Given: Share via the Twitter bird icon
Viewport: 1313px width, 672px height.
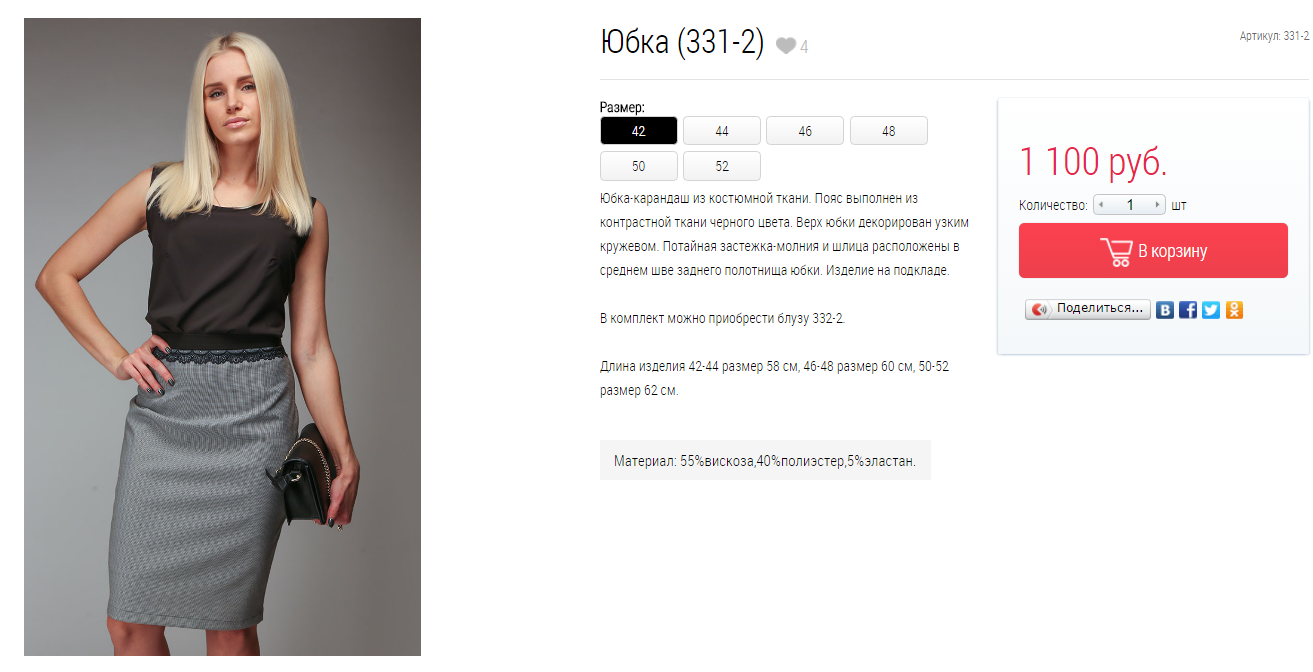Looking at the screenshot, I should 1211,310.
